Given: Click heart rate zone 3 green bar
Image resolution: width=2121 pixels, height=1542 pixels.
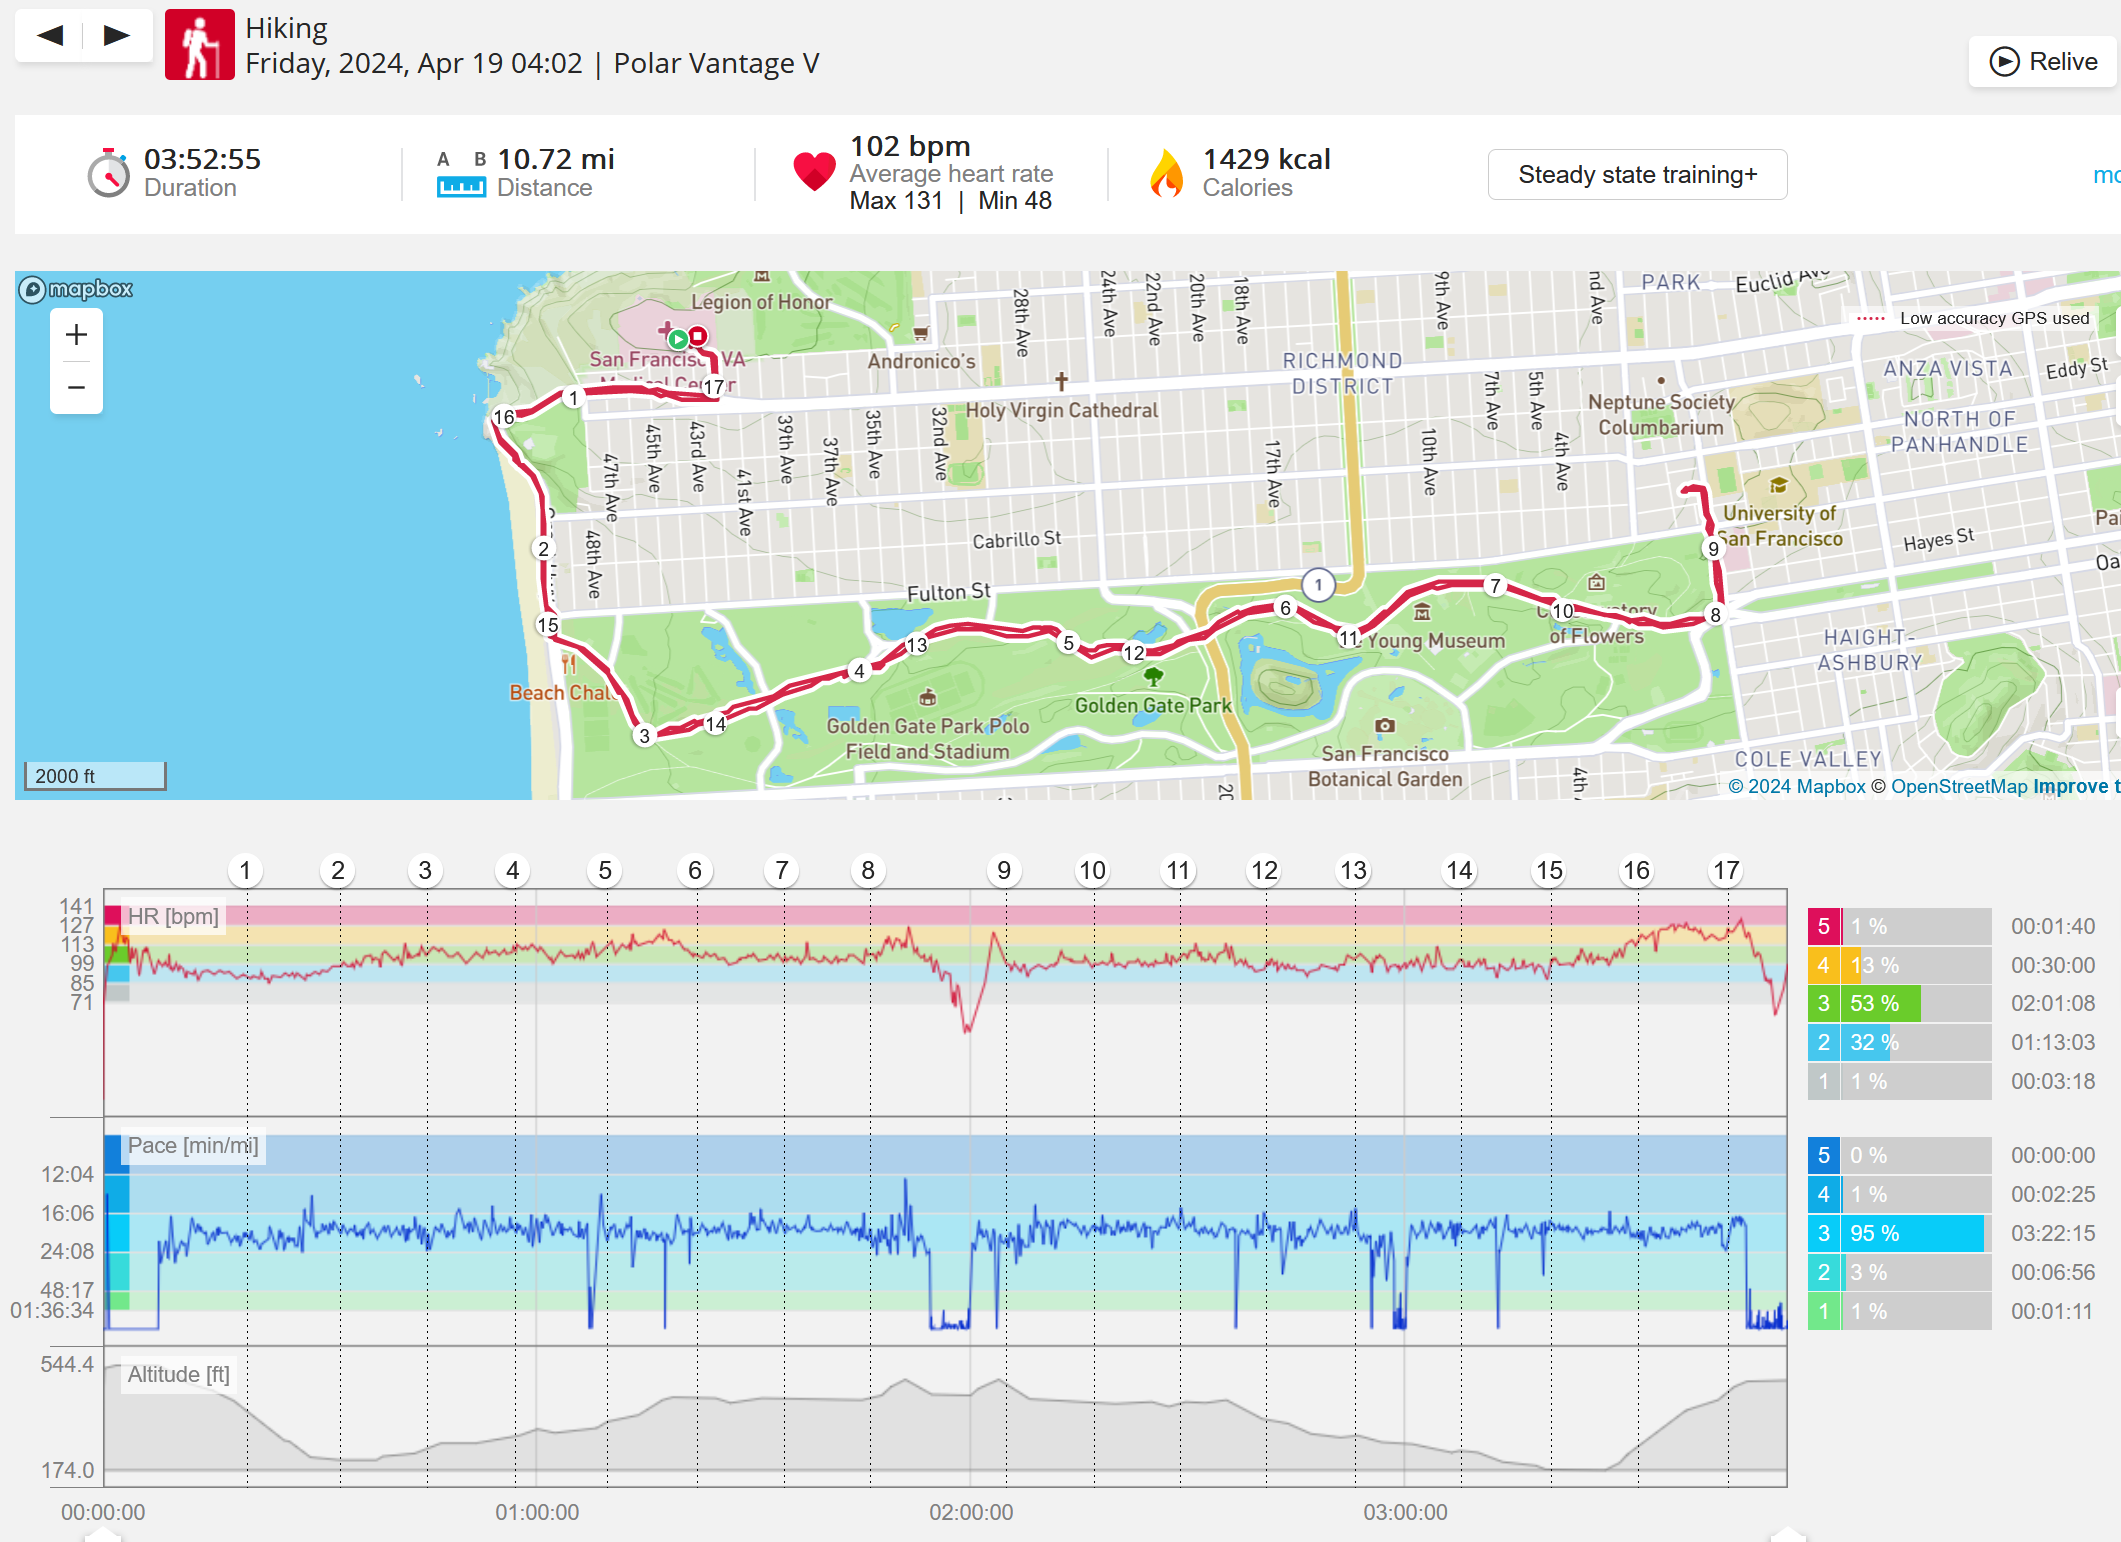Looking at the screenshot, I should (x=1880, y=1003).
